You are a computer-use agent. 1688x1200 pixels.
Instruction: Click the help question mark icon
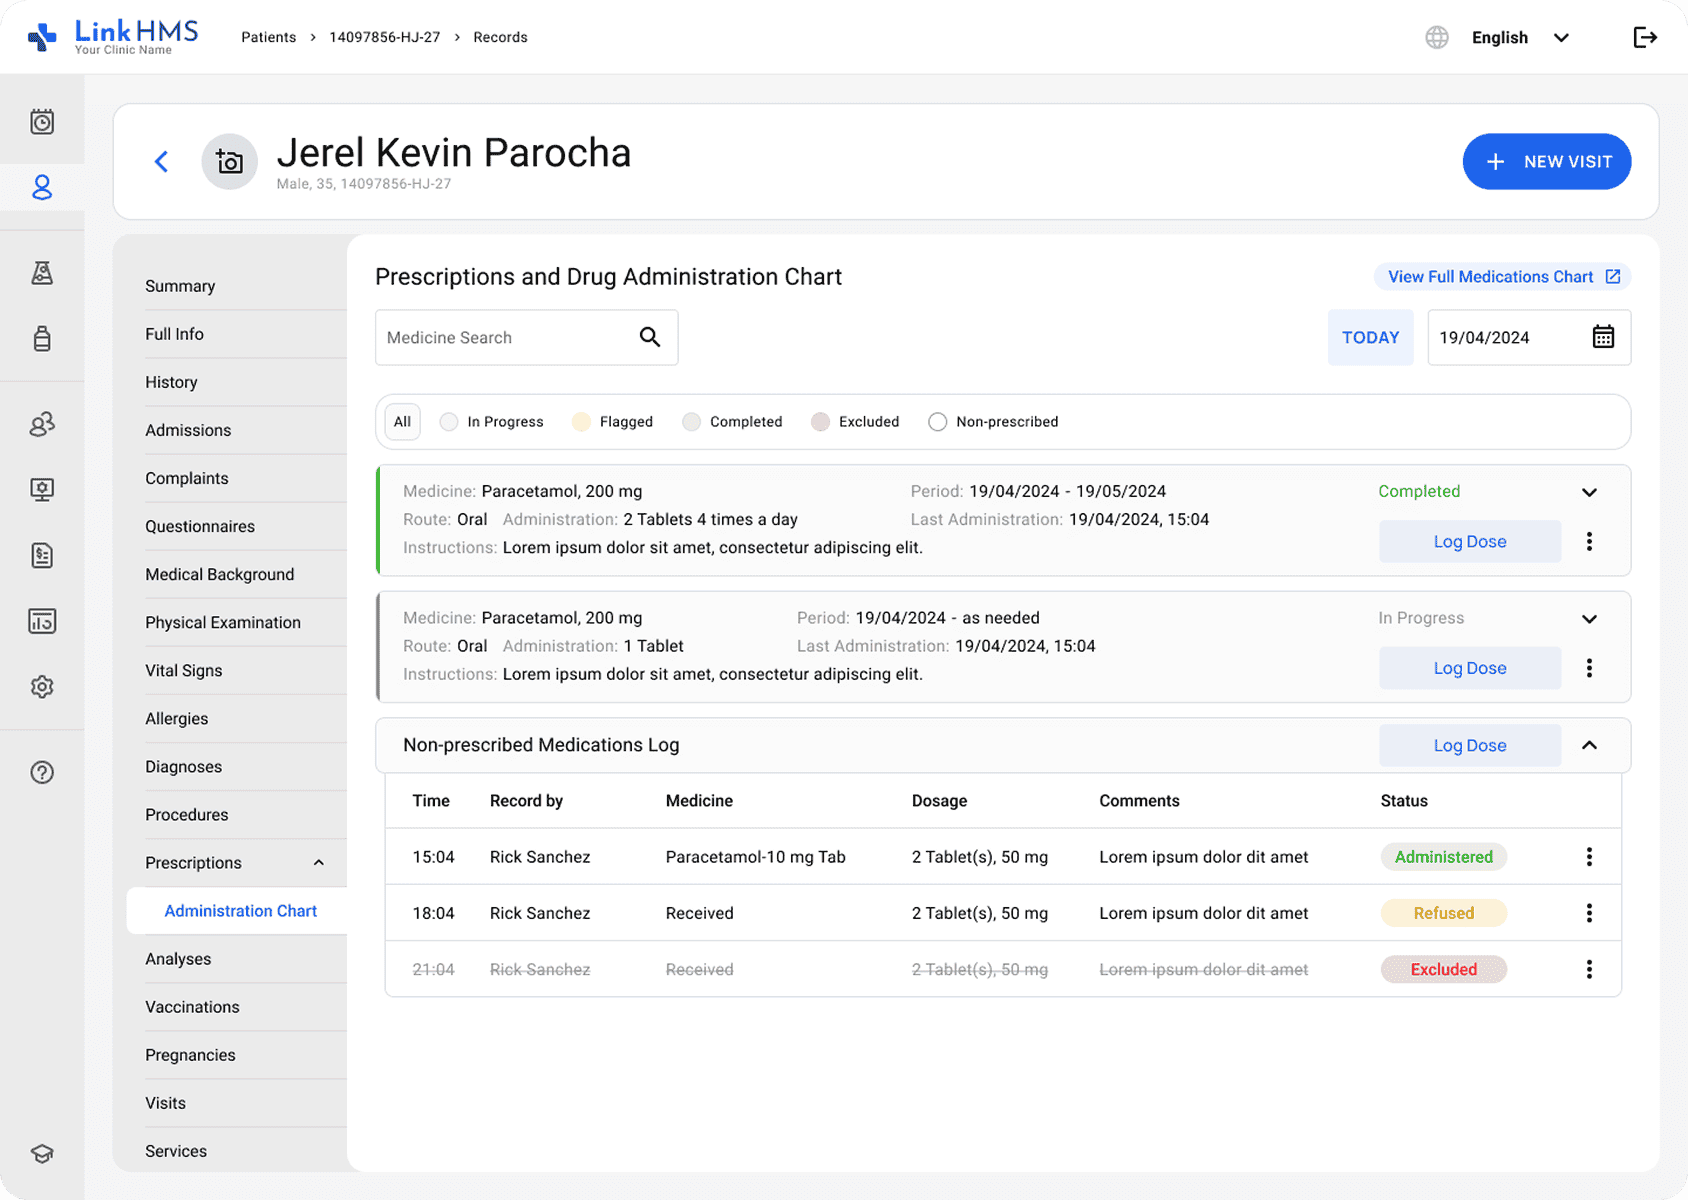pyautogui.click(x=42, y=772)
